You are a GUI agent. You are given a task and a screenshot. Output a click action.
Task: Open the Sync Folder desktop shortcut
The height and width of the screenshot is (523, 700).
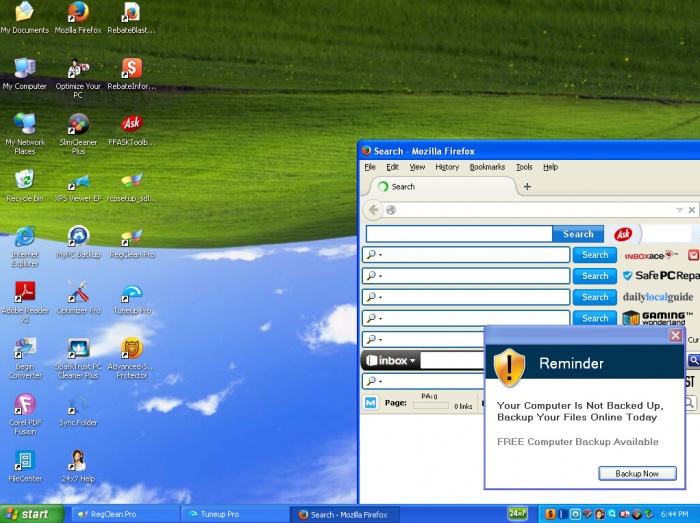(78, 411)
